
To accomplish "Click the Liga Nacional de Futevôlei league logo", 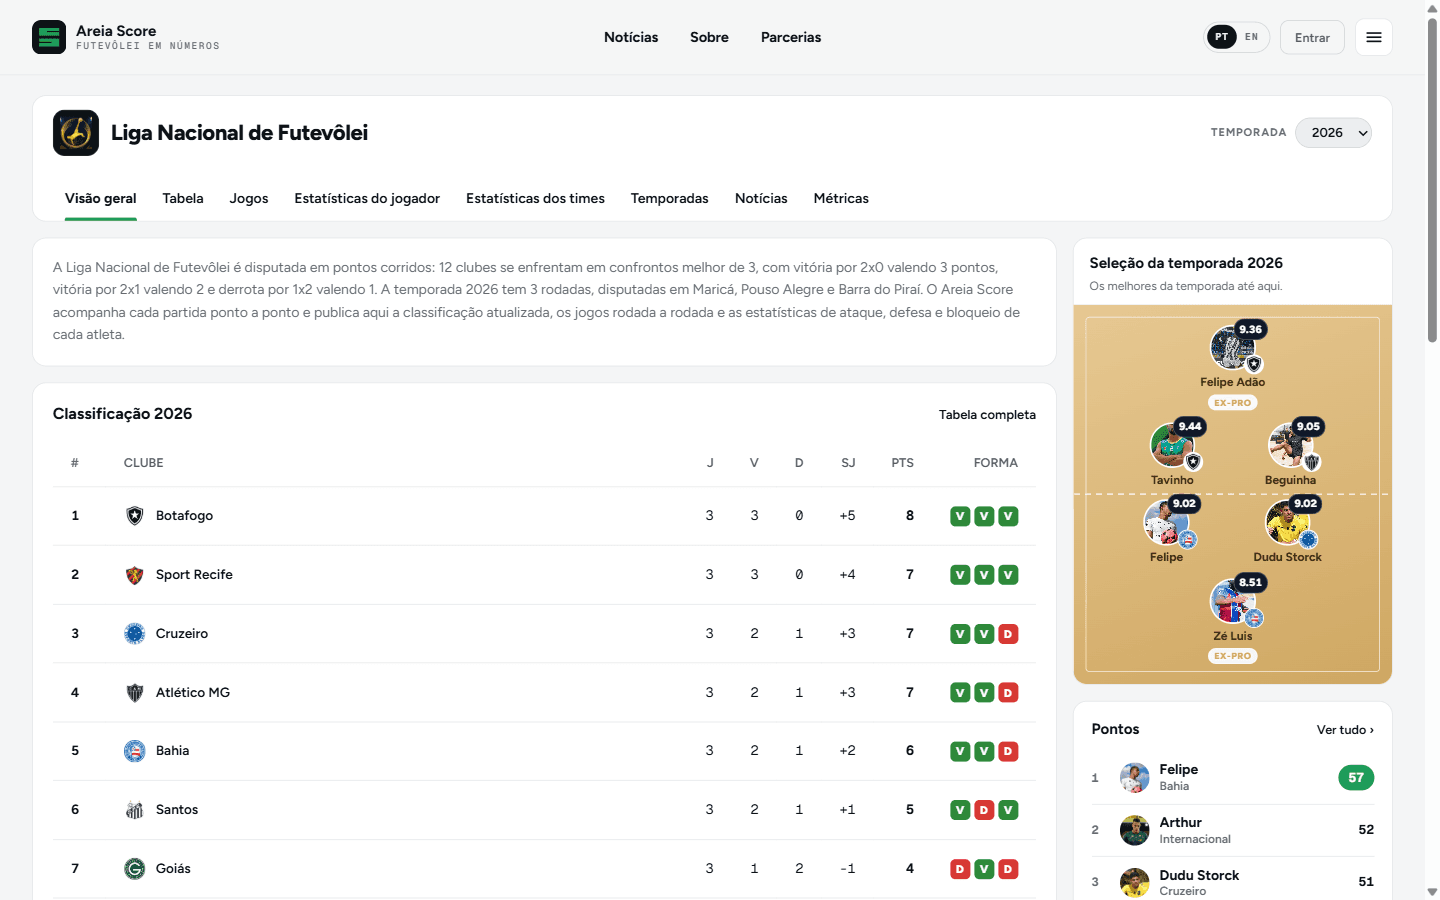I will click(76, 133).
